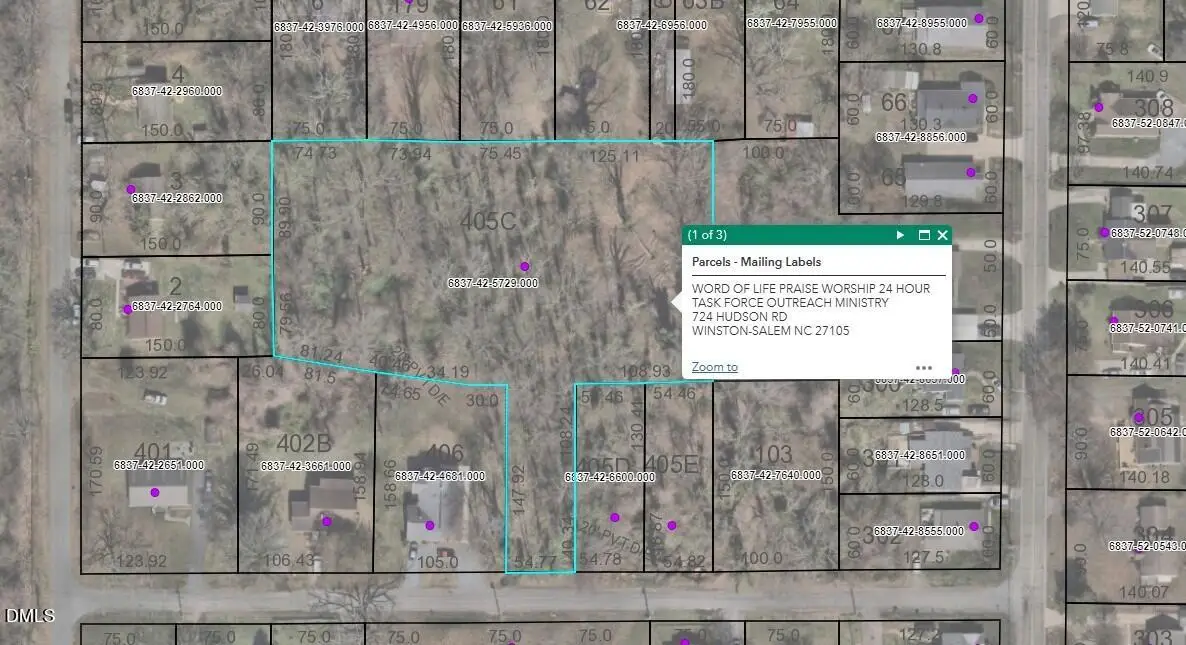Click purple marker on parcel 3
This screenshot has width=1186, height=645.
tap(130, 189)
